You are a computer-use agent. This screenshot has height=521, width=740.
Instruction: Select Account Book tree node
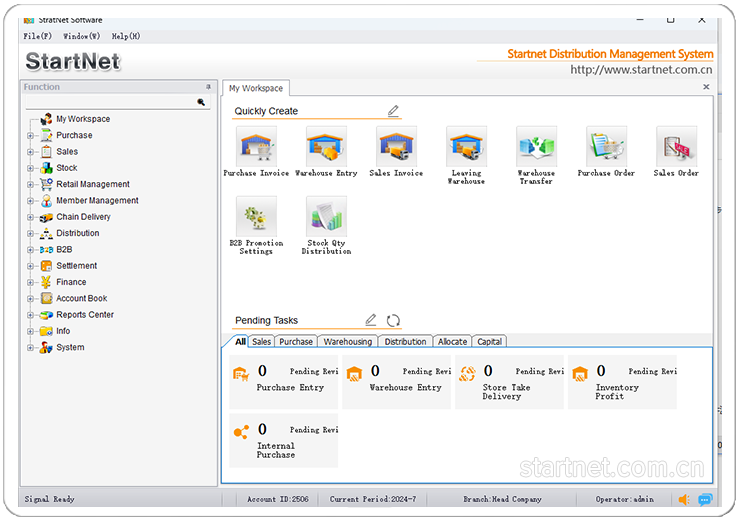click(82, 298)
